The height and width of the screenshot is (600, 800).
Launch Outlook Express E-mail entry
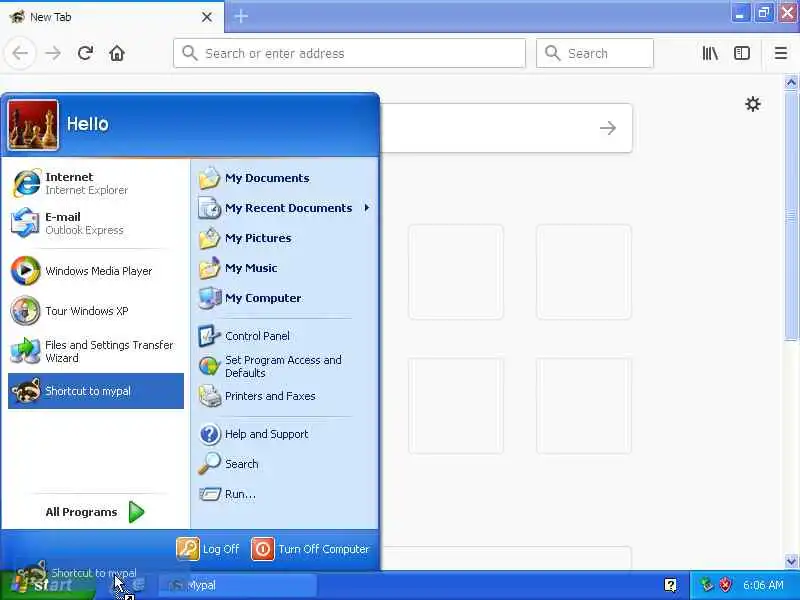coord(96,223)
